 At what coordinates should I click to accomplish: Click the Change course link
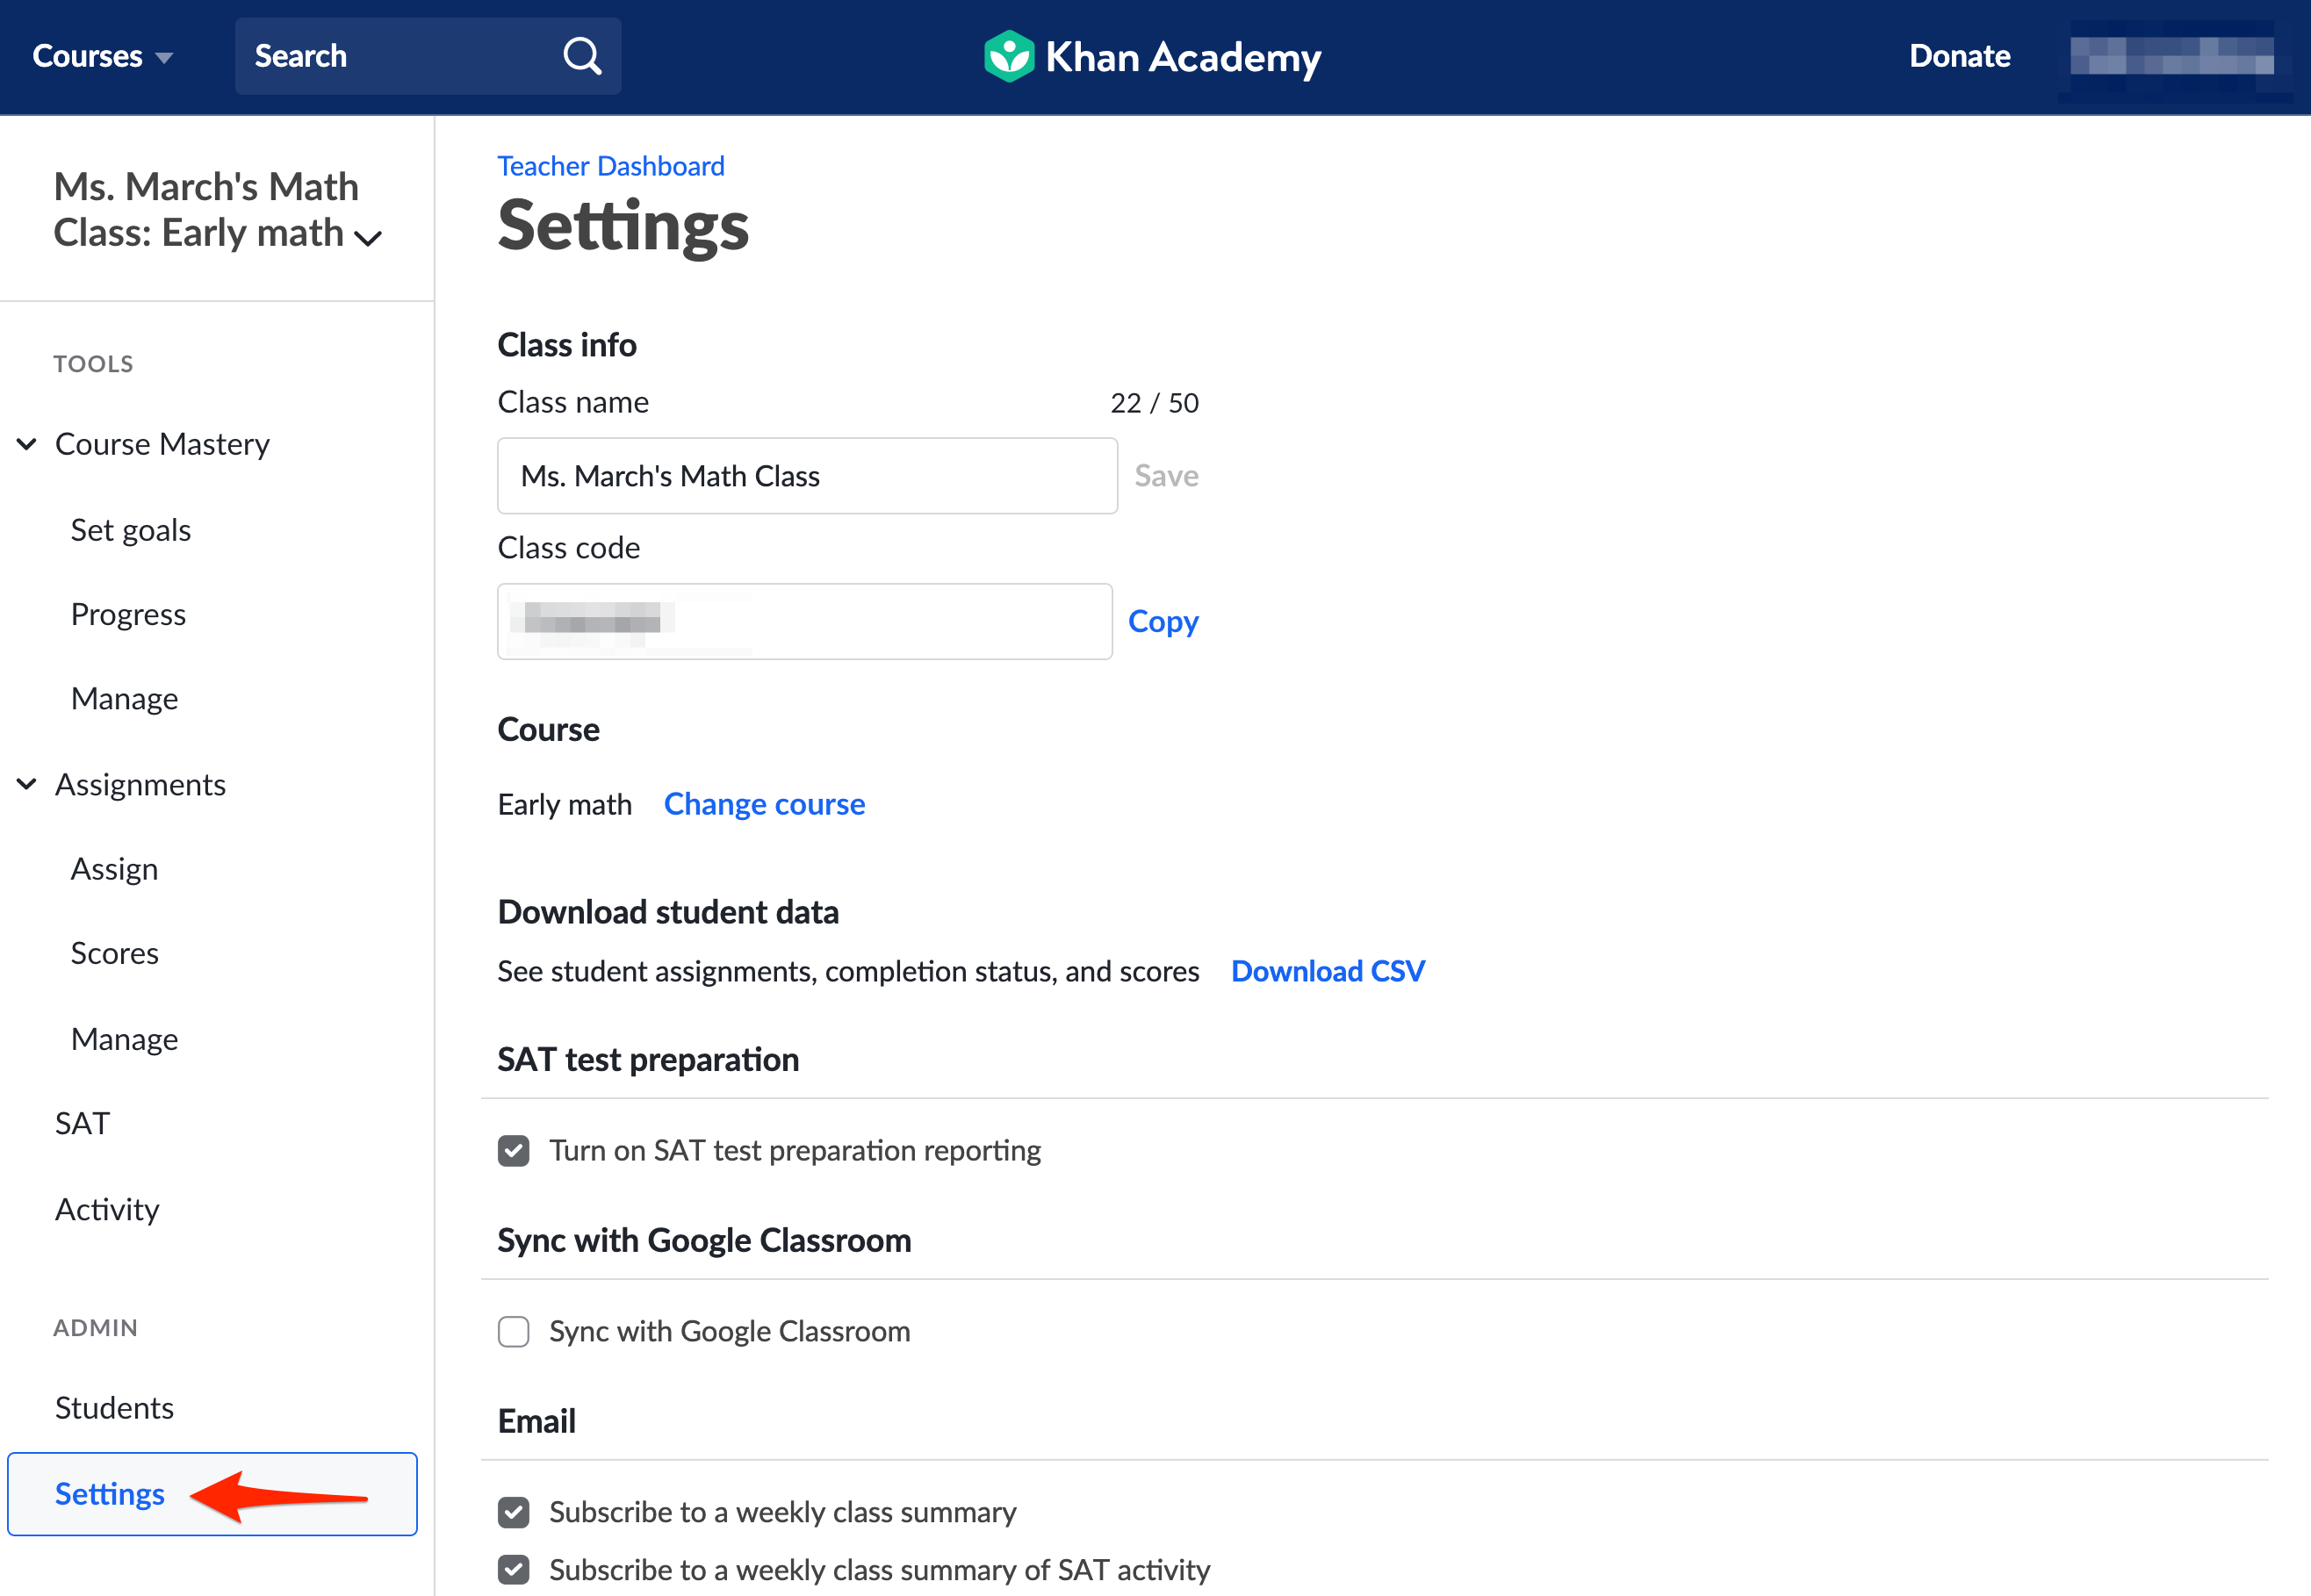pyautogui.click(x=764, y=804)
